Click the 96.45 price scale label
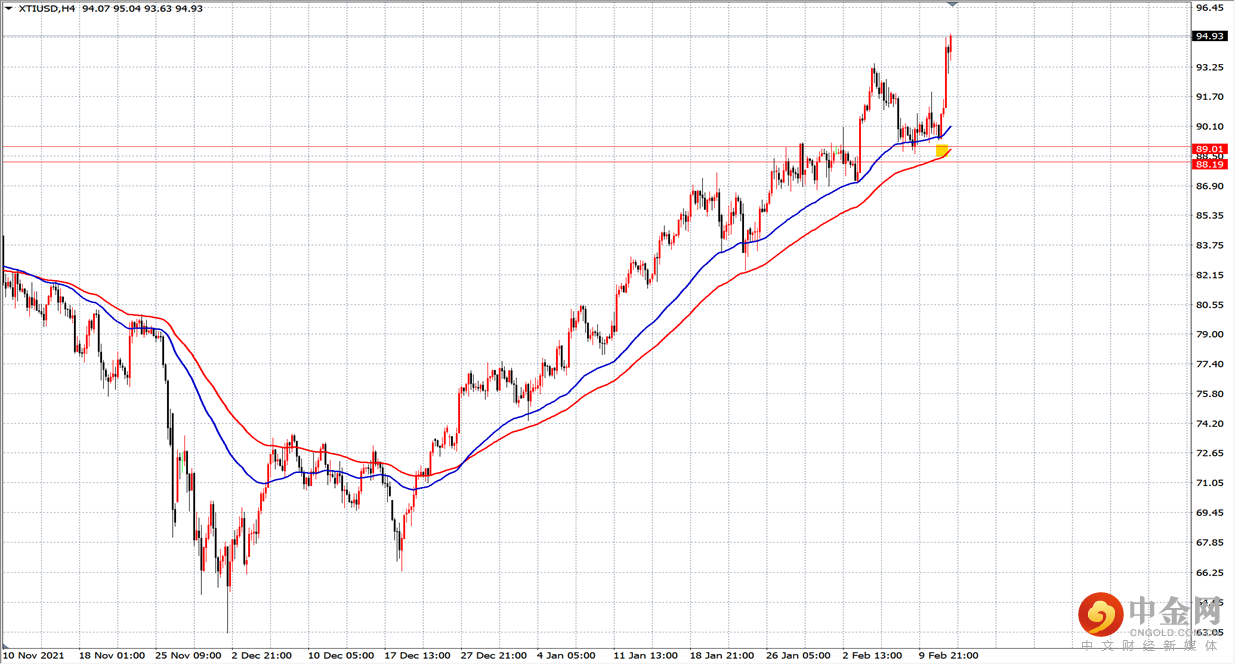Viewport: 1235px width, 664px height. point(1210,8)
